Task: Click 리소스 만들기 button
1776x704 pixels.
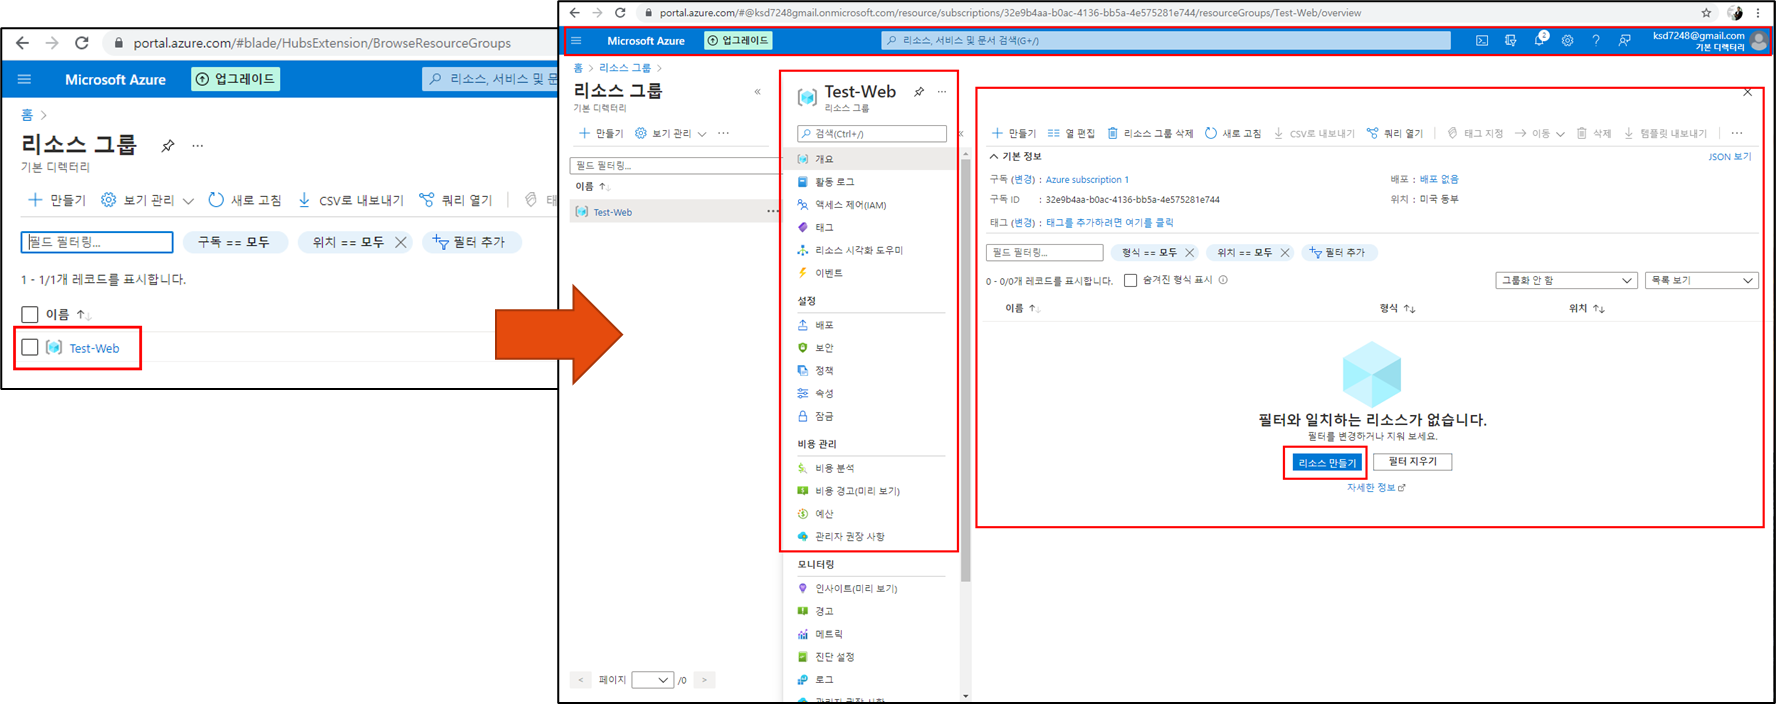Action: point(1327,463)
